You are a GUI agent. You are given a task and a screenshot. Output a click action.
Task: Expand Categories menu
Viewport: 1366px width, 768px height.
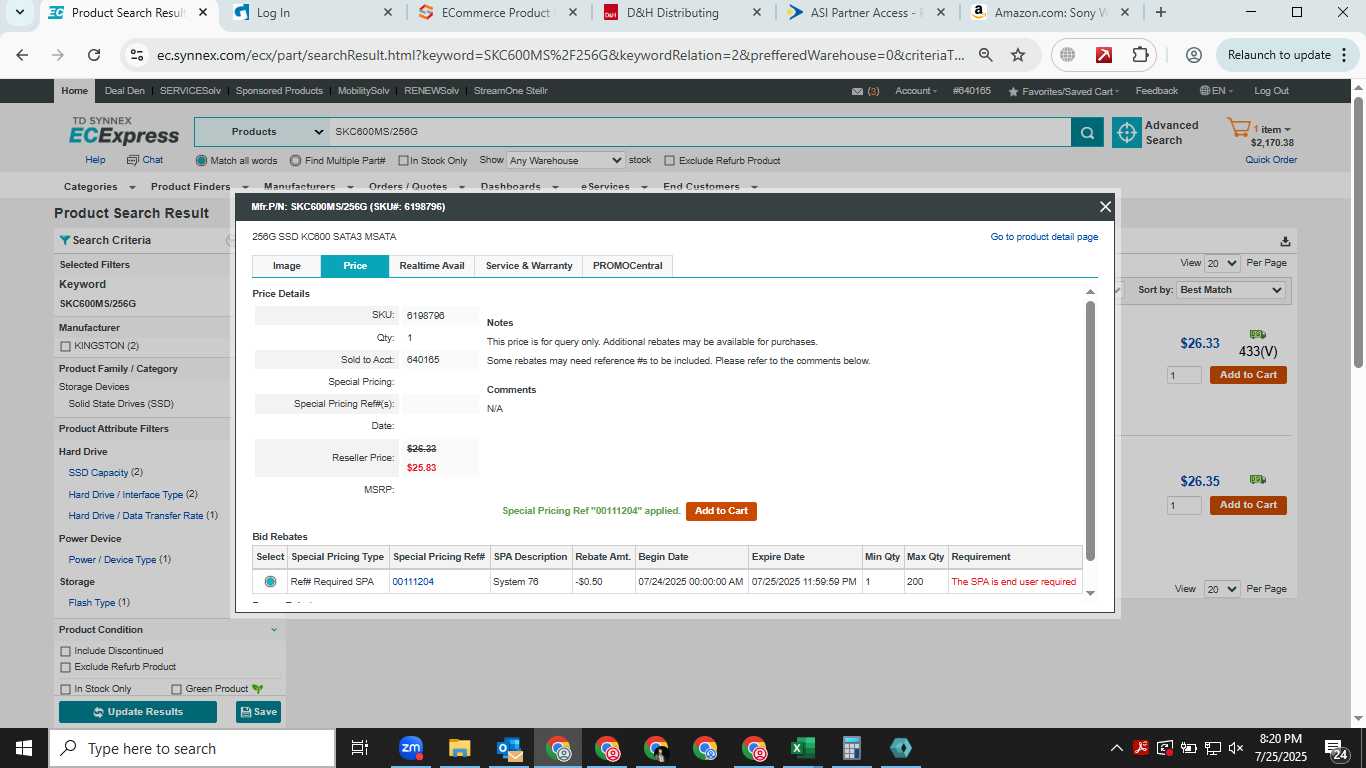(x=98, y=187)
